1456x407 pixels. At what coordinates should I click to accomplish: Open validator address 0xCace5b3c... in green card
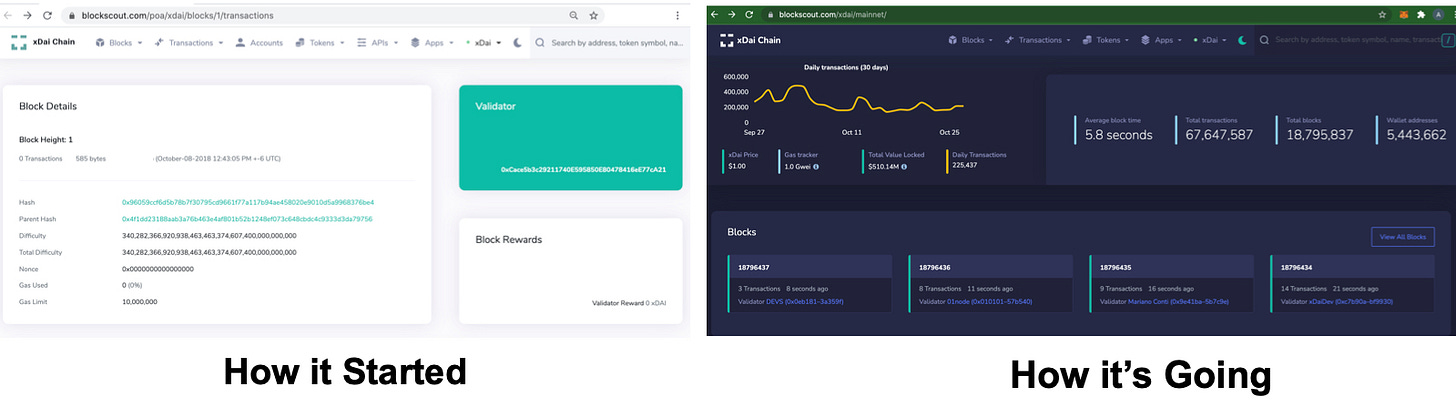584,169
